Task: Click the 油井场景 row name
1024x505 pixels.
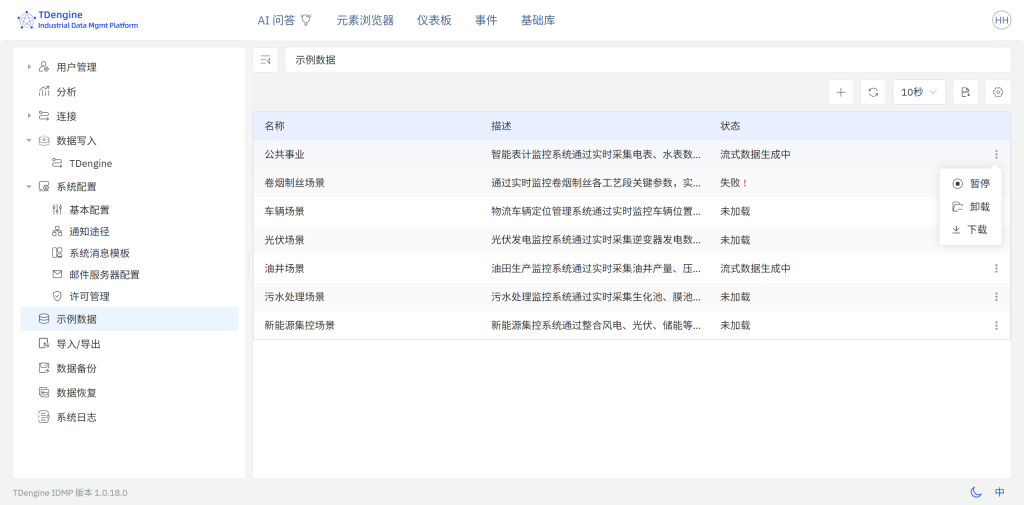Action: pos(285,269)
